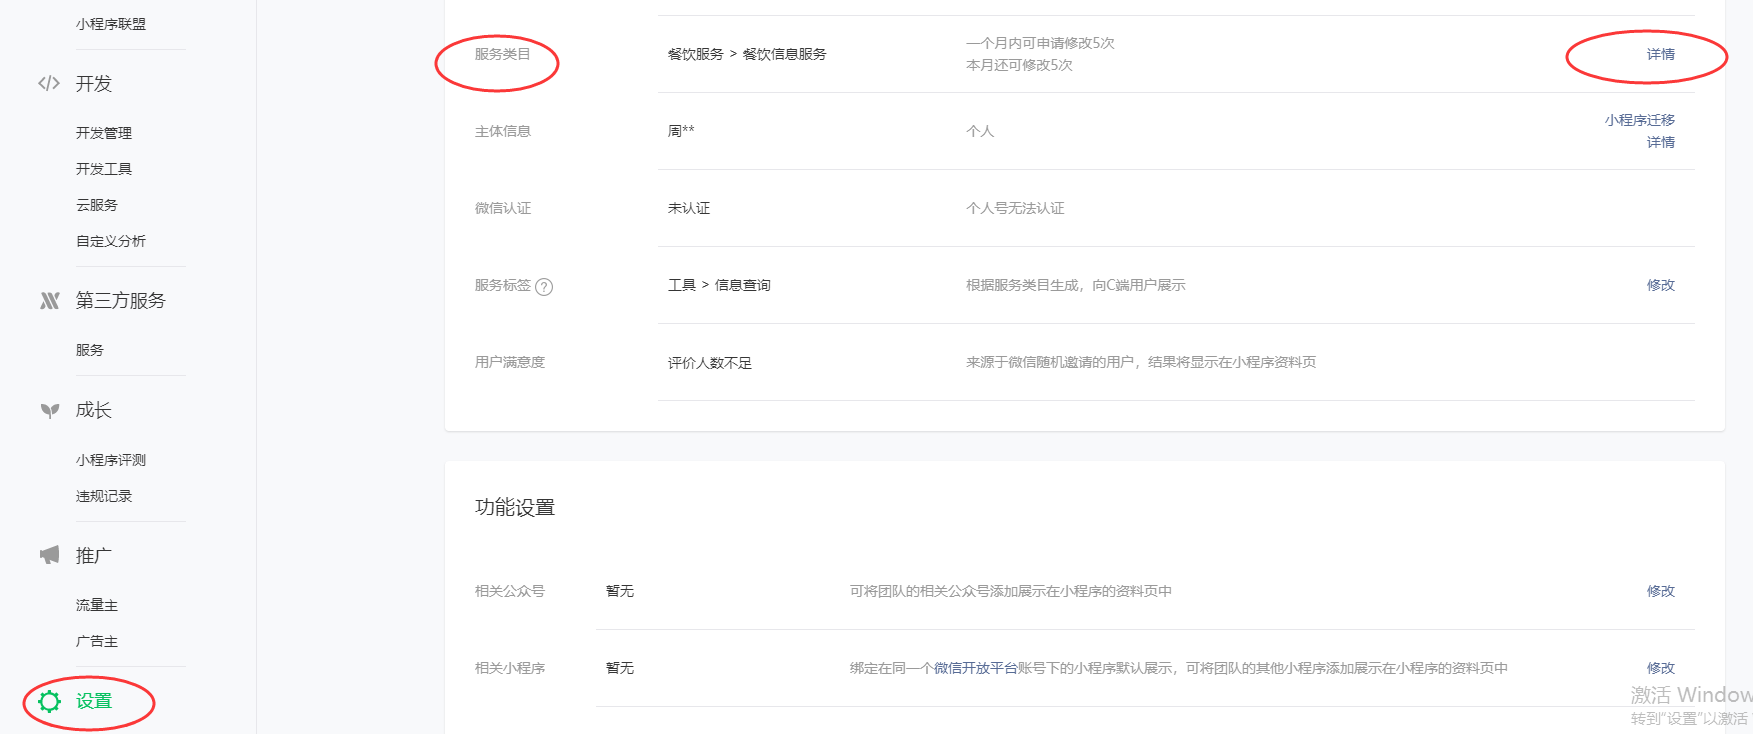Open 违规记录 sidebar item

pyautogui.click(x=104, y=496)
